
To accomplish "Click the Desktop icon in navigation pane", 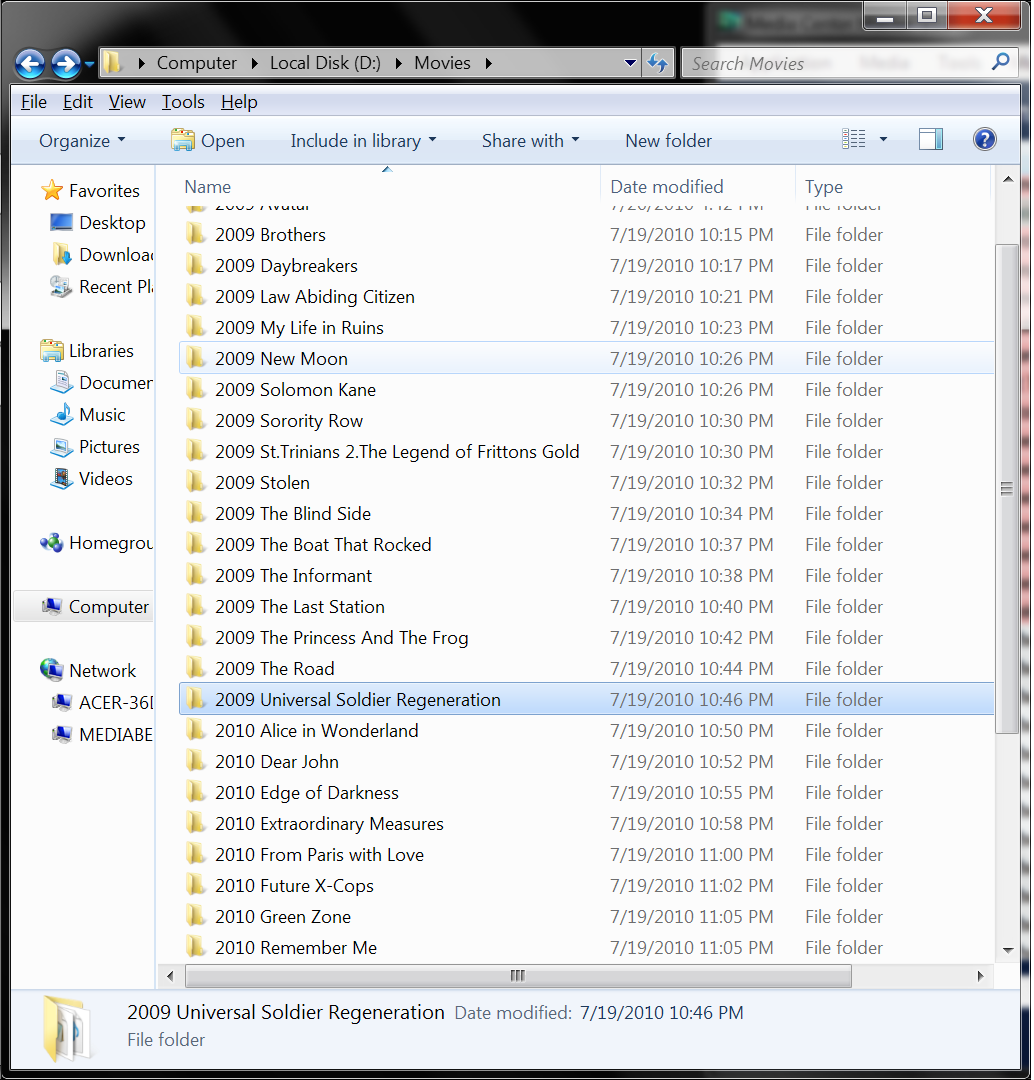I will [x=61, y=222].
